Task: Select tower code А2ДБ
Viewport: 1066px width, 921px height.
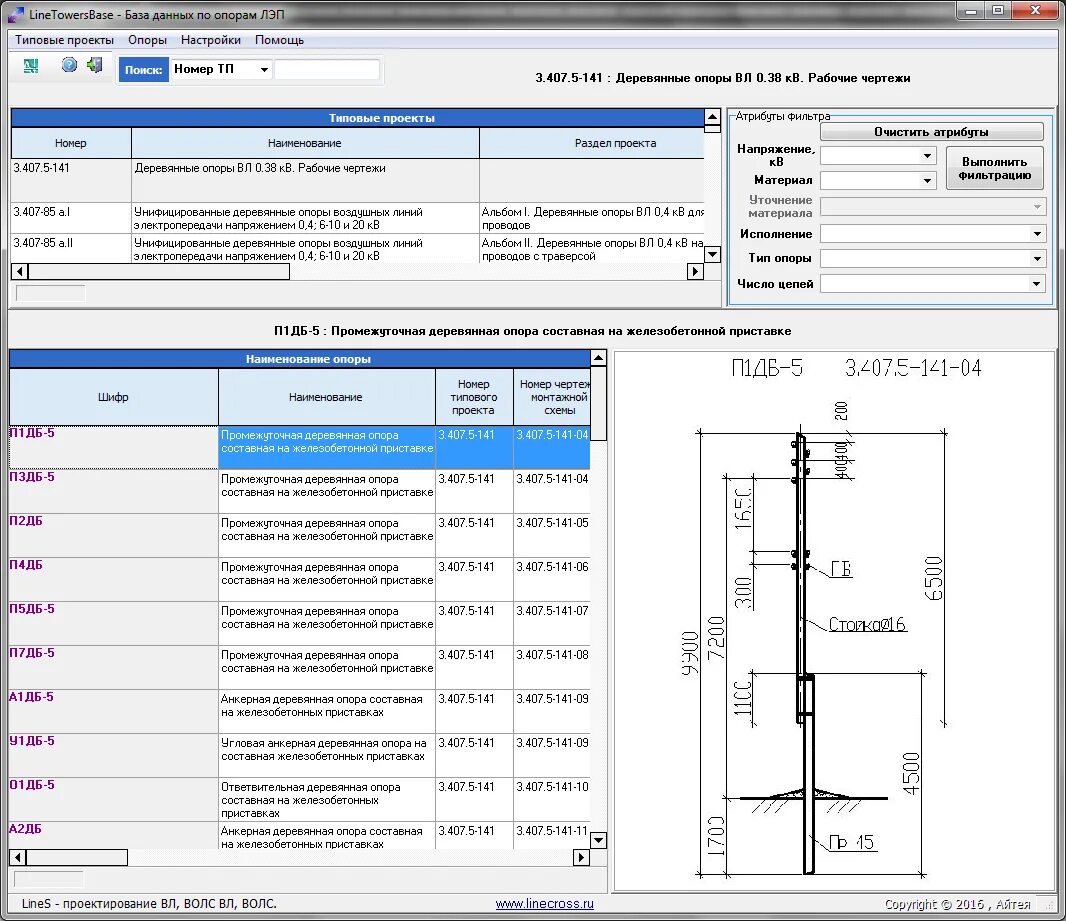Action: point(113,835)
